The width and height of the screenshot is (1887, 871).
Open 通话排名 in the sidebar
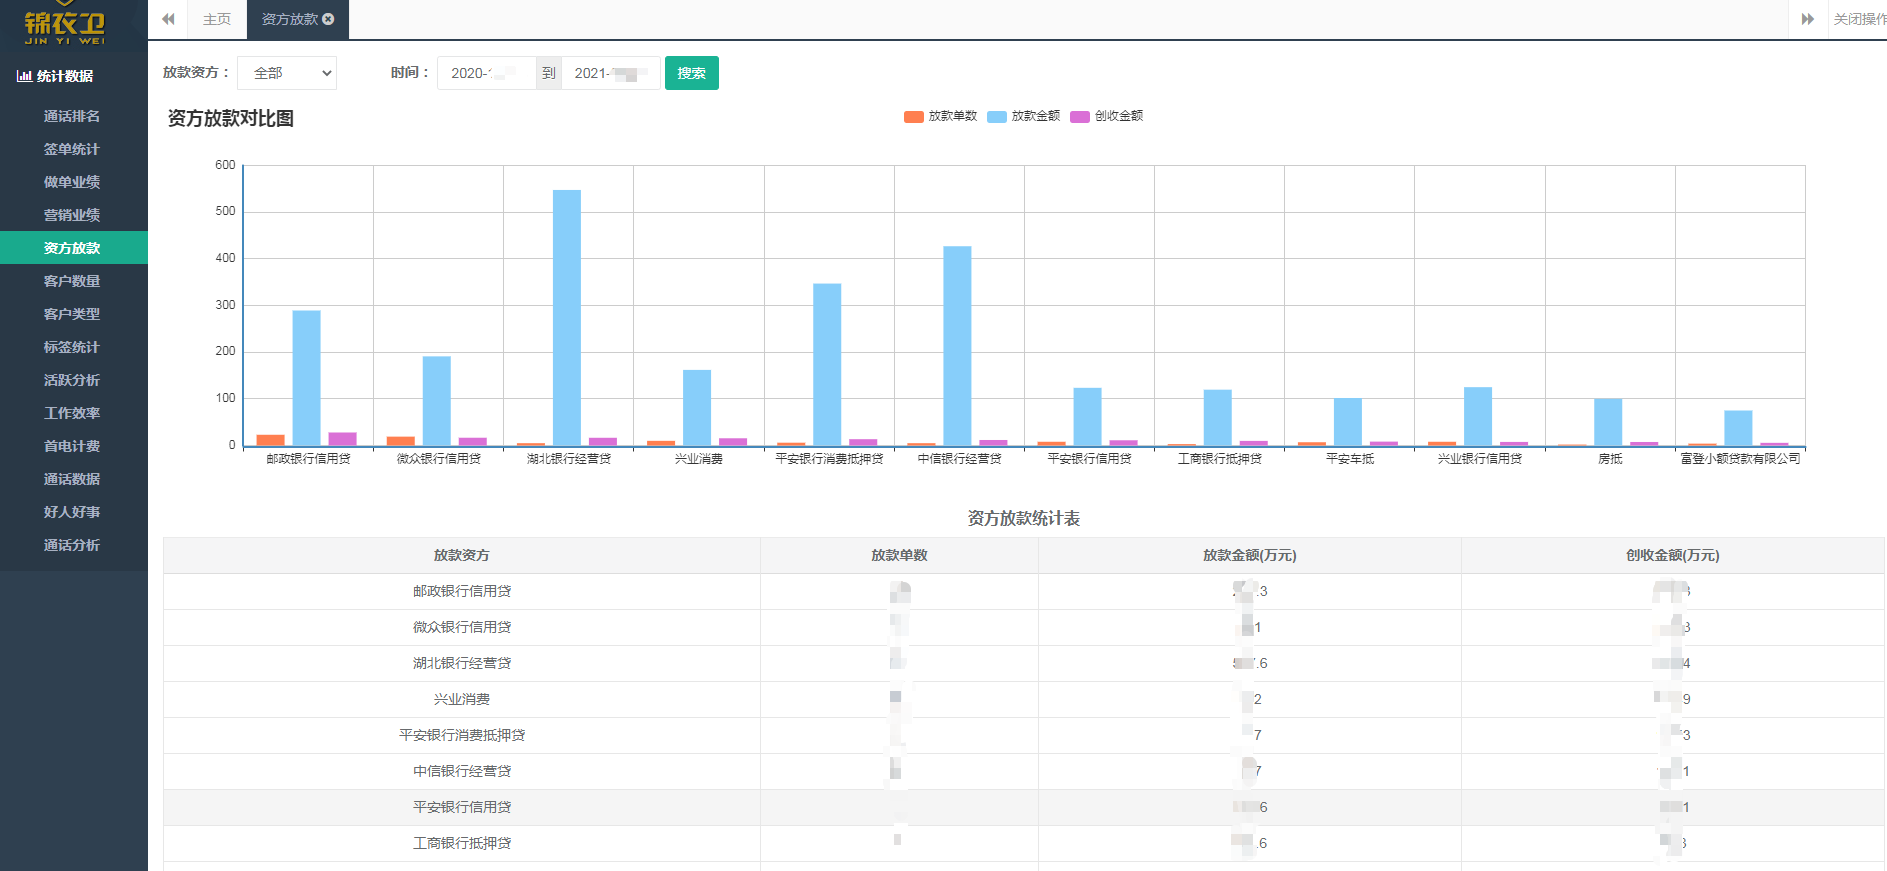point(72,116)
